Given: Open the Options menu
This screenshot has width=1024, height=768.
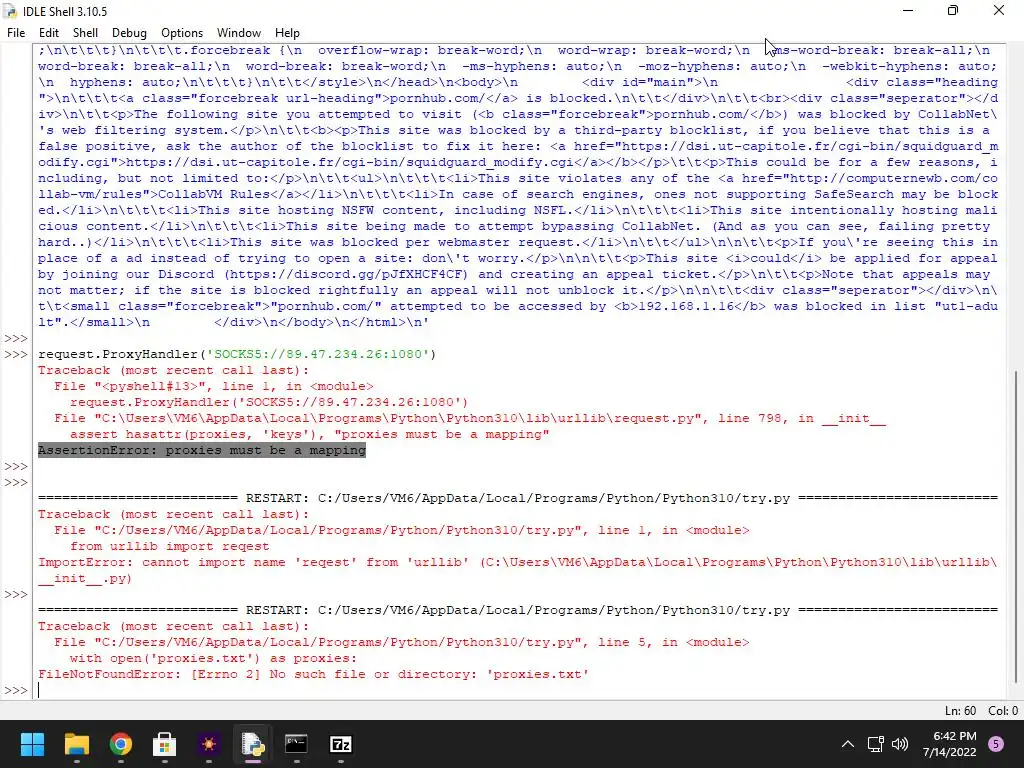Looking at the screenshot, I should (x=182, y=33).
